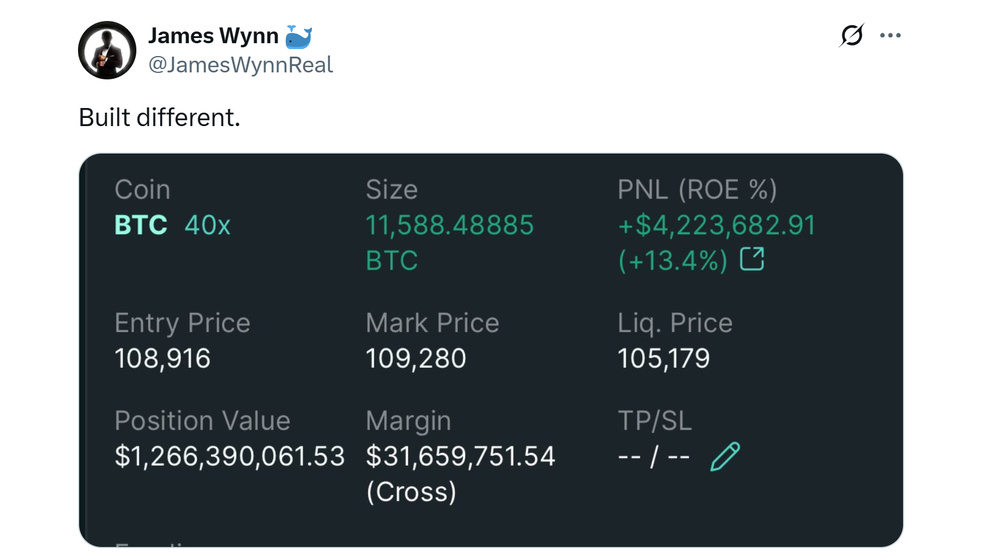Click the +$4,223,682.91 PNL amount
984x554 pixels.
pyautogui.click(x=716, y=225)
